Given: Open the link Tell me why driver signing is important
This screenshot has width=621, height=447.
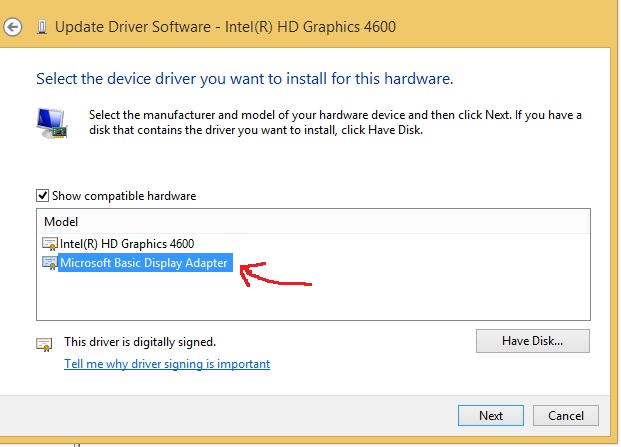Looking at the screenshot, I should (x=167, y=364).
